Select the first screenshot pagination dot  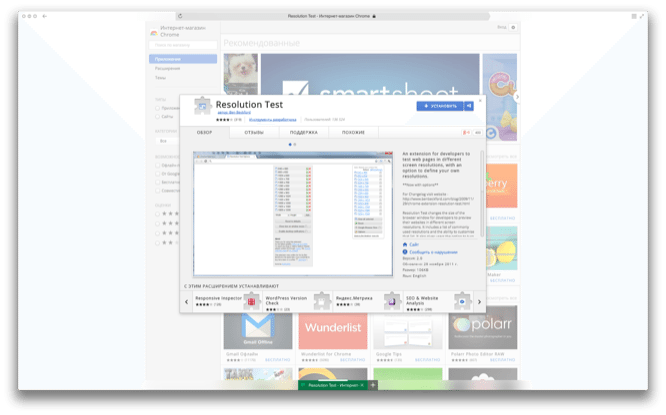point(290,144)
